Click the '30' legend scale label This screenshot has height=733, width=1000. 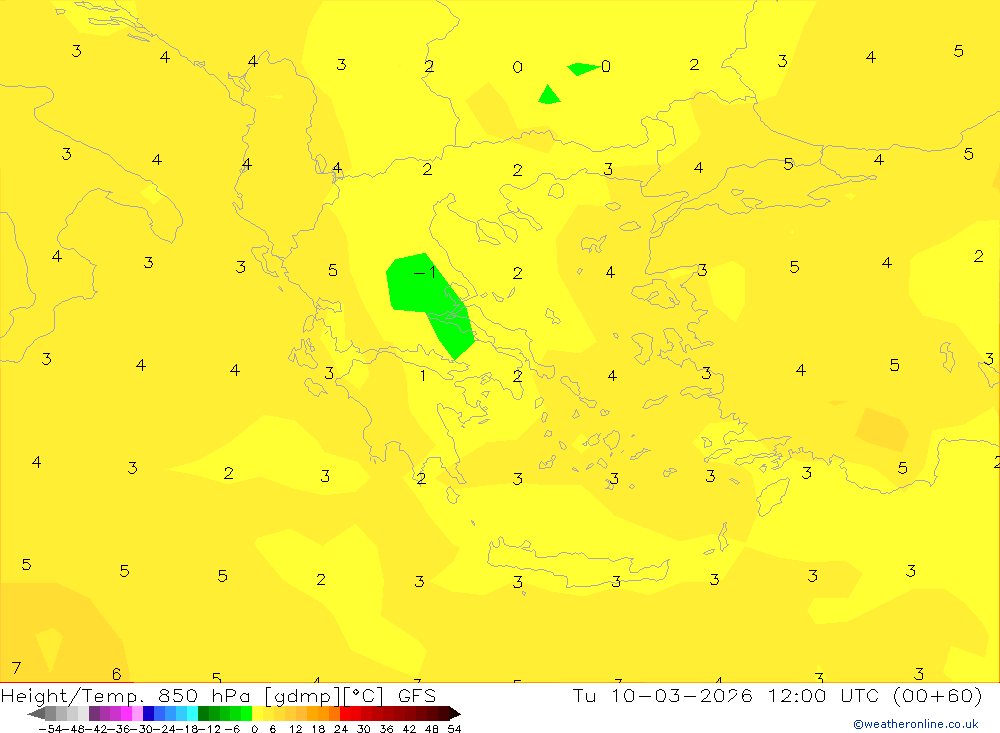pos(364,729)
